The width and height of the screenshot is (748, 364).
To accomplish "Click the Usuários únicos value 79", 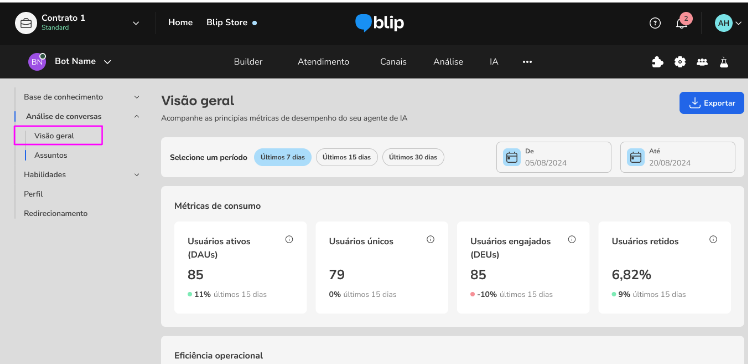I will (337, 275).
